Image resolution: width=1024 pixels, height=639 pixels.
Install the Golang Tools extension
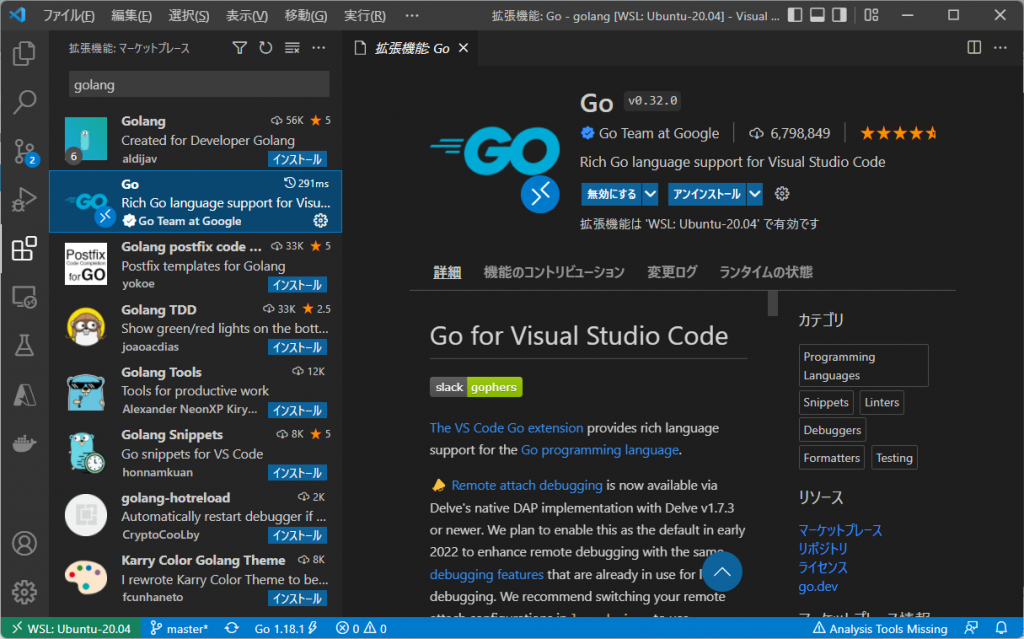click(297, 410)
